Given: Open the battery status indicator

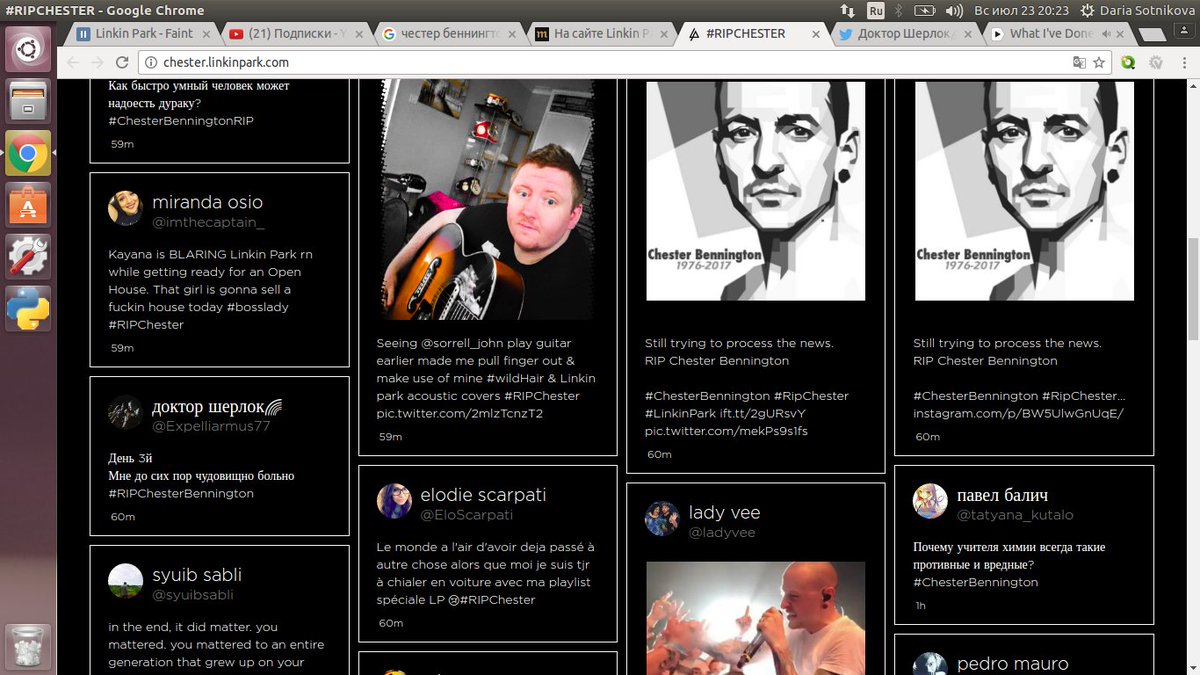Looking at the screenshot, I should tap(925, 10).
